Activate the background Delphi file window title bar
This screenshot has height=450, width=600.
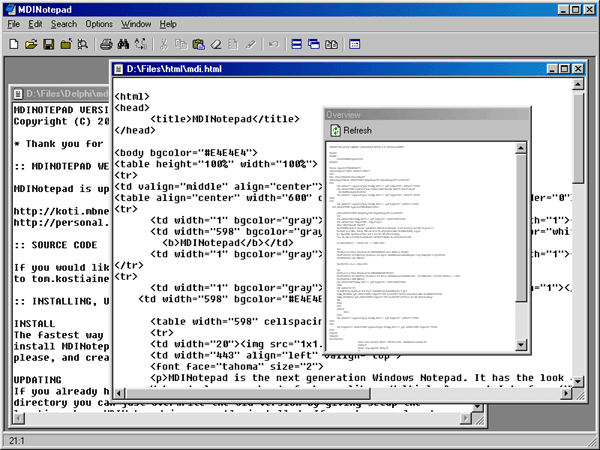coord(60,94)
